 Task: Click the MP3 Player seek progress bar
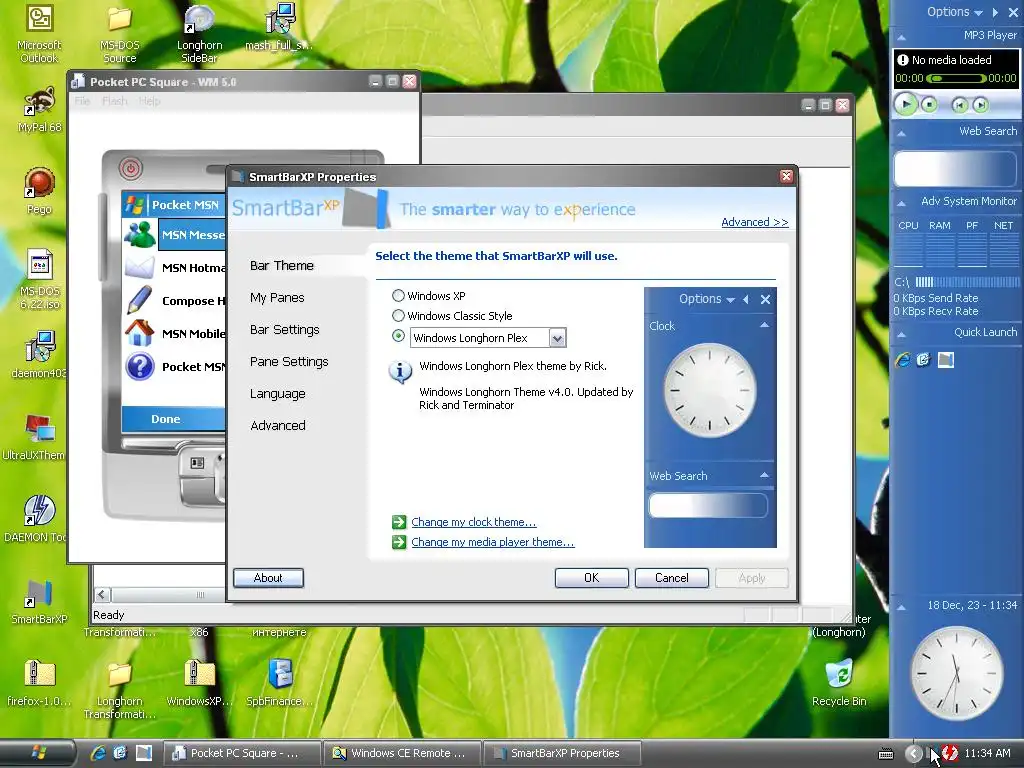click(957, 78)
